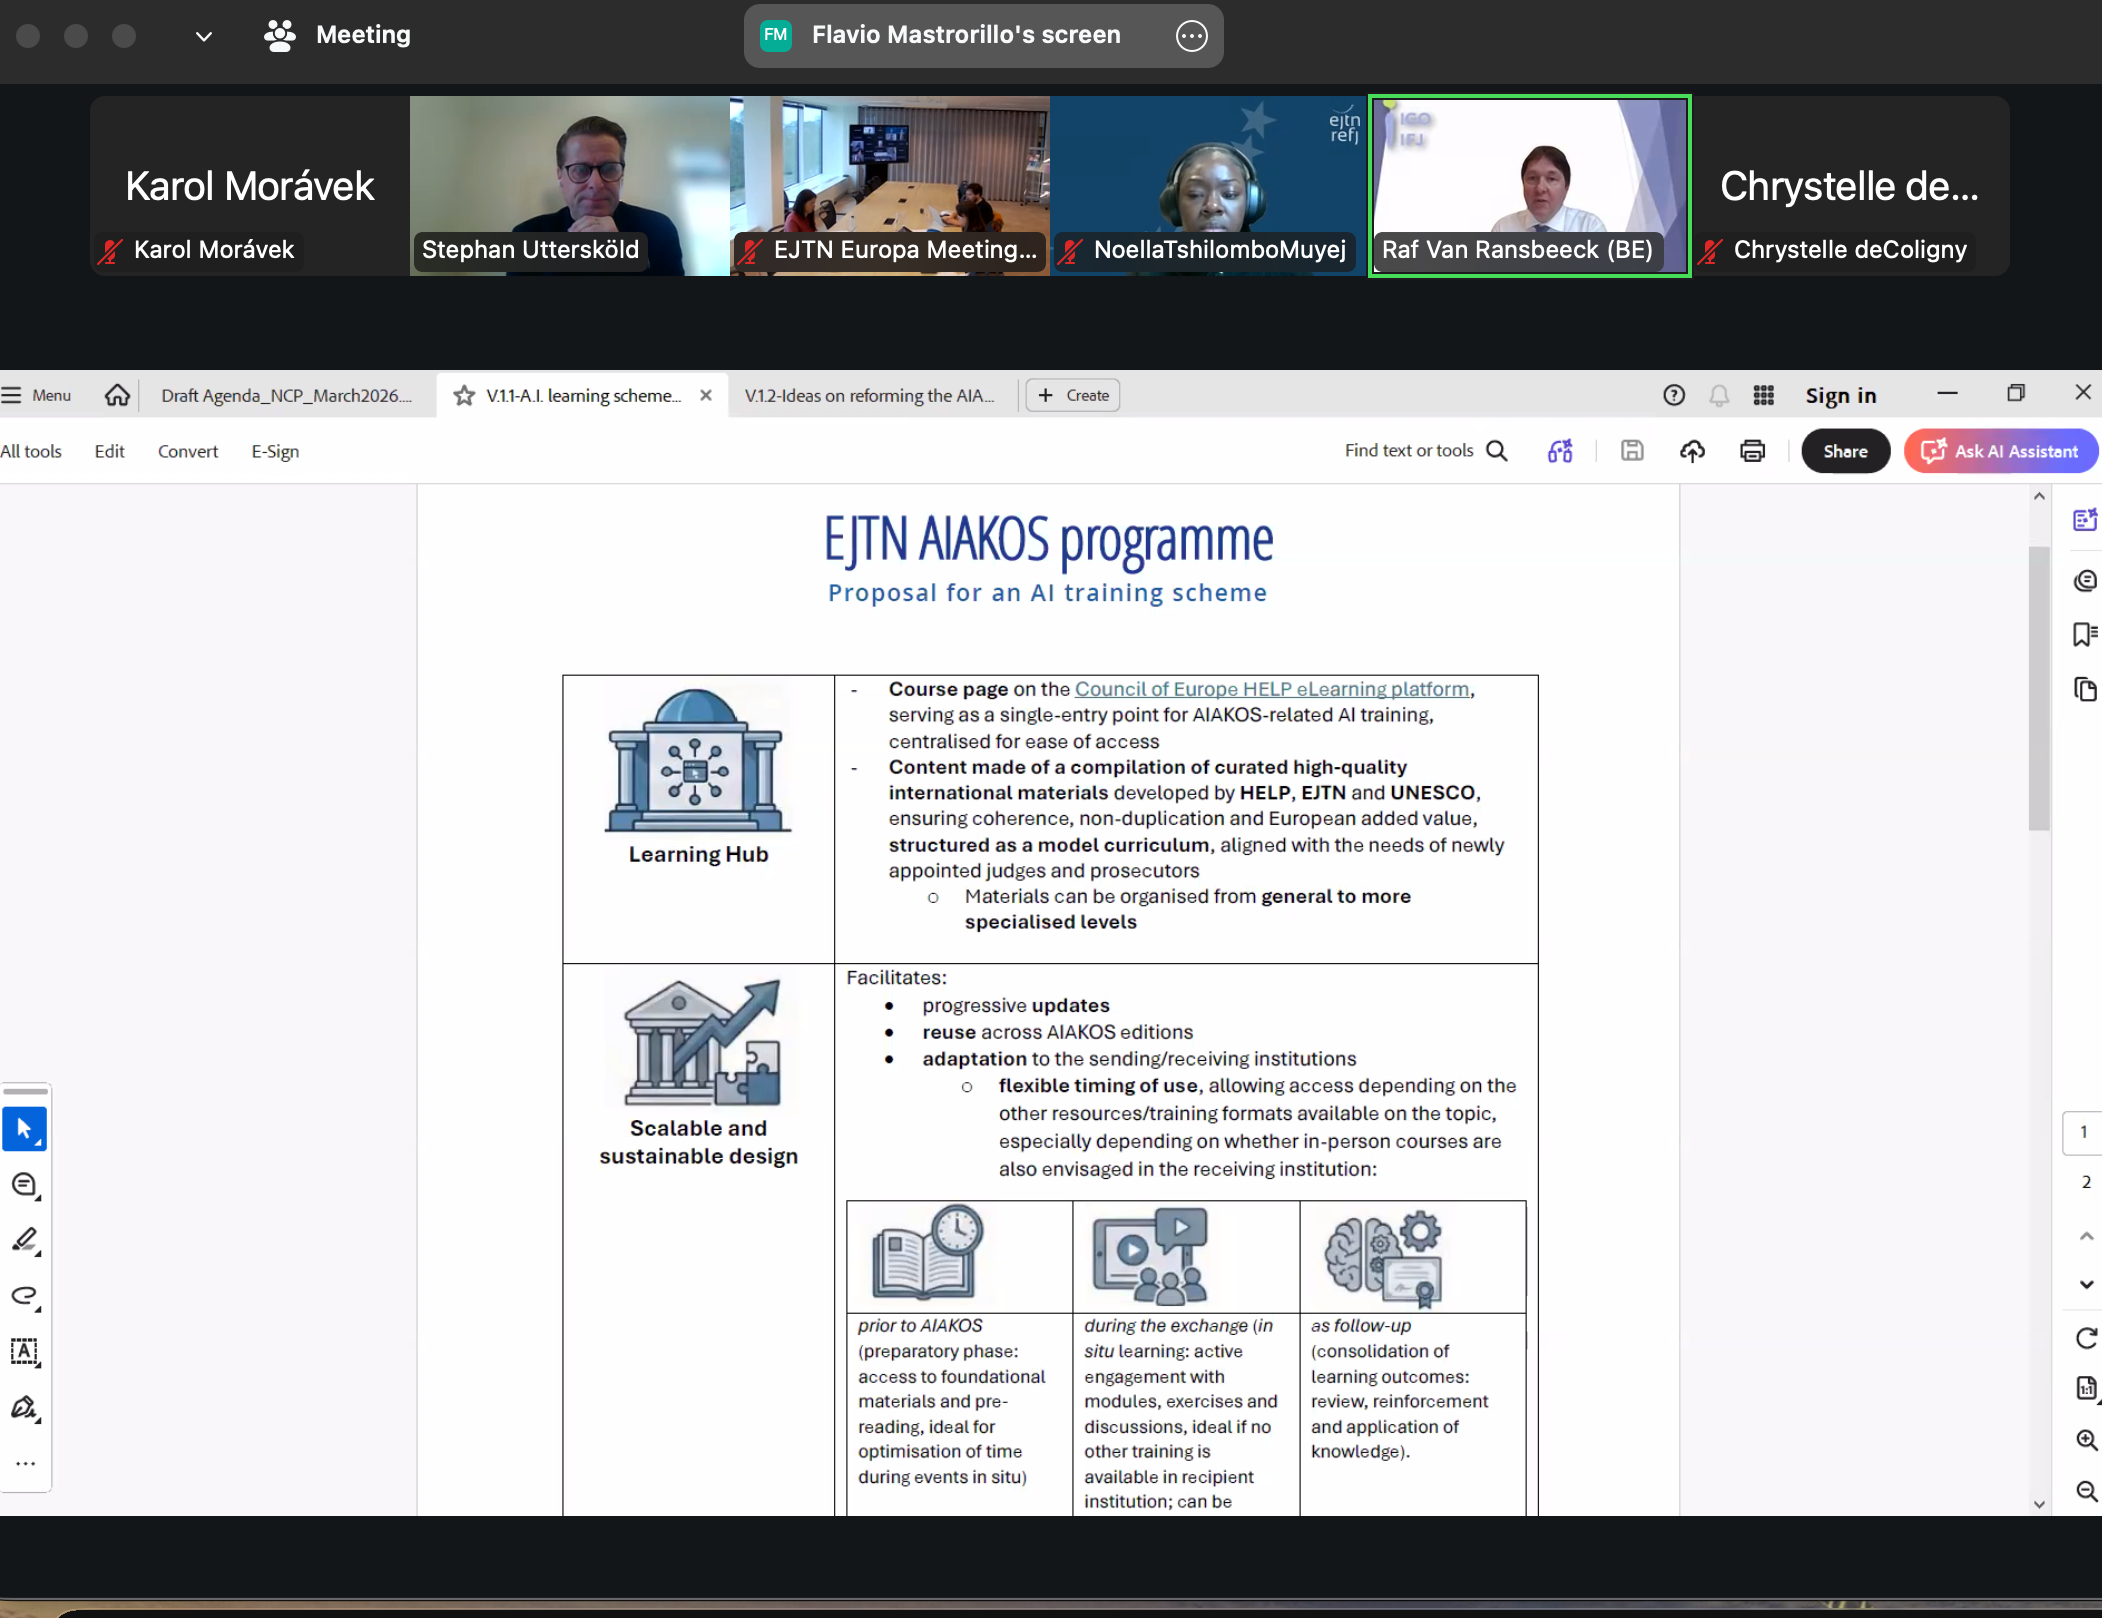Screen dimensions: 2102x1618
Task: Open the Acrobat Menu
Action: (x=37, y=395)
